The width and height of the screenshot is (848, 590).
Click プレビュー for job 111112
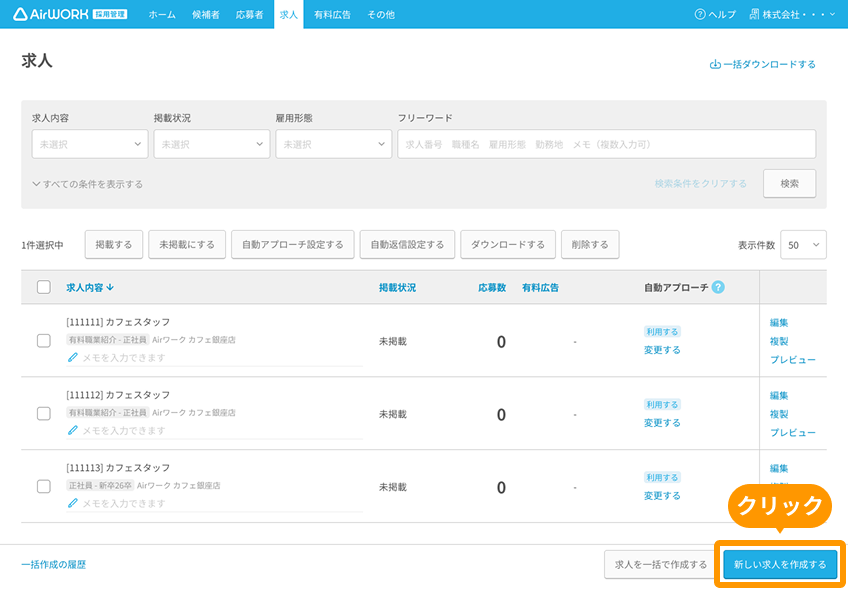[793, 433]
